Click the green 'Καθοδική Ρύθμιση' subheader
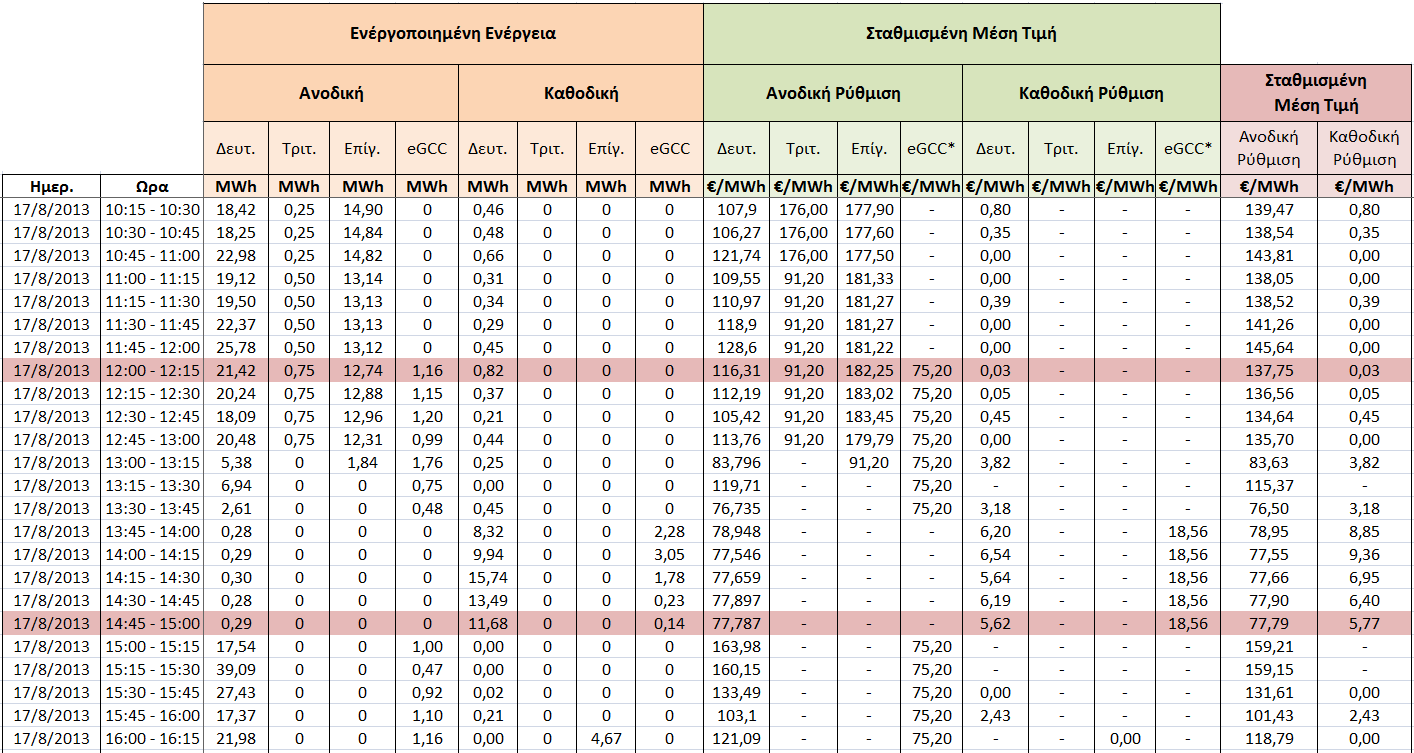 coord(1091,94)
